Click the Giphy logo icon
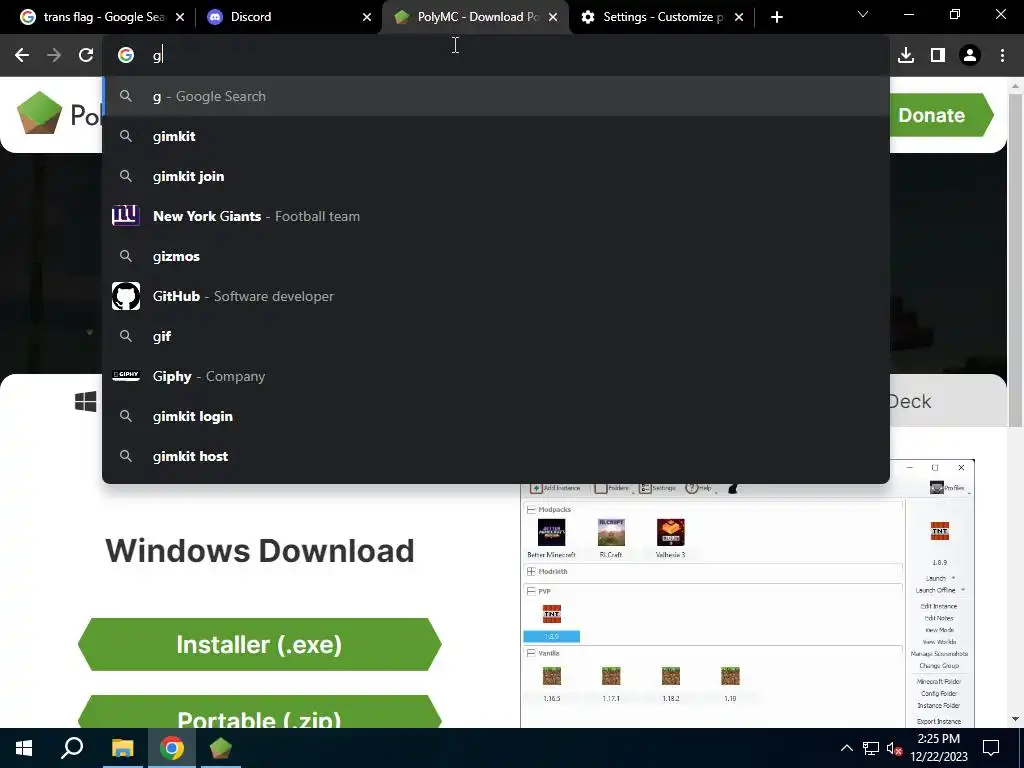This screenshot has width=1024, height=768. [125, 375]
